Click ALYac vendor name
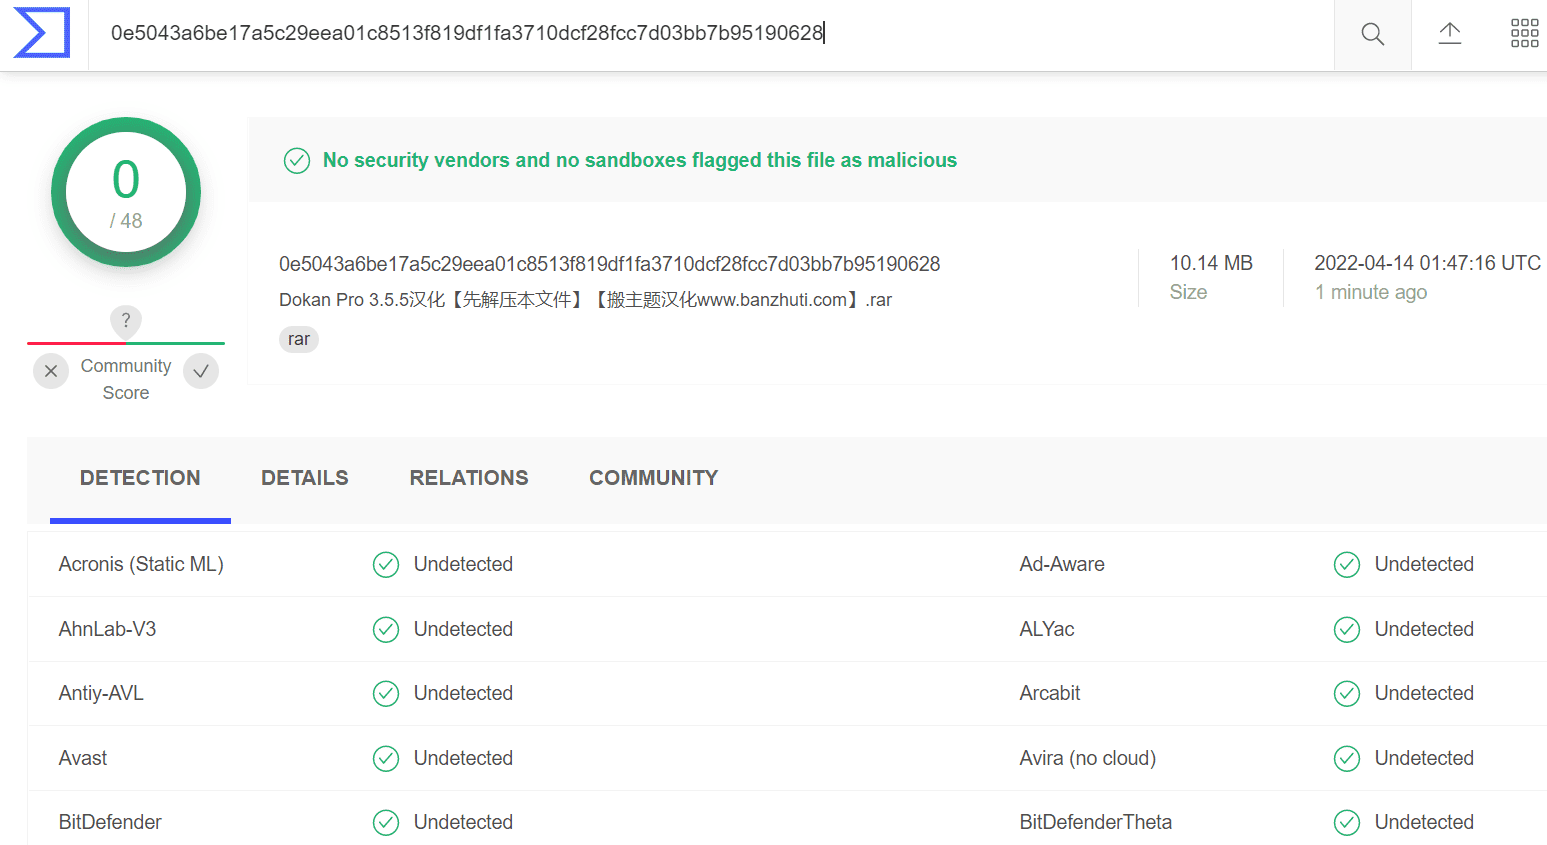 (x=1047, y=629)
